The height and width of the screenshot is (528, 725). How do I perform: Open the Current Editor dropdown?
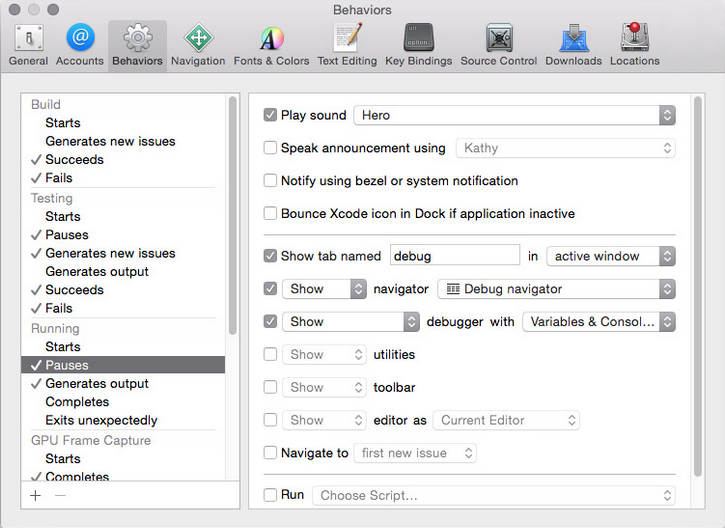coord(506,420)
